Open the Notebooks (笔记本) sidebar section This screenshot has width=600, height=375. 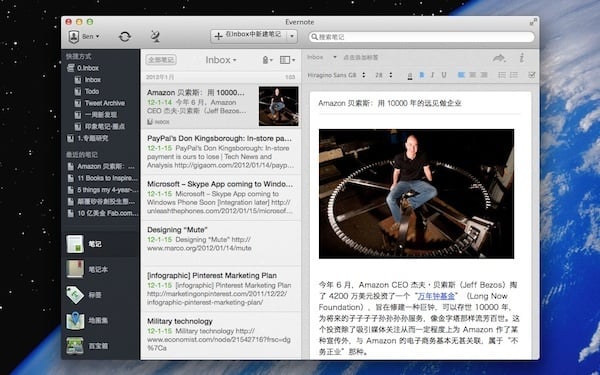point(101,269)
